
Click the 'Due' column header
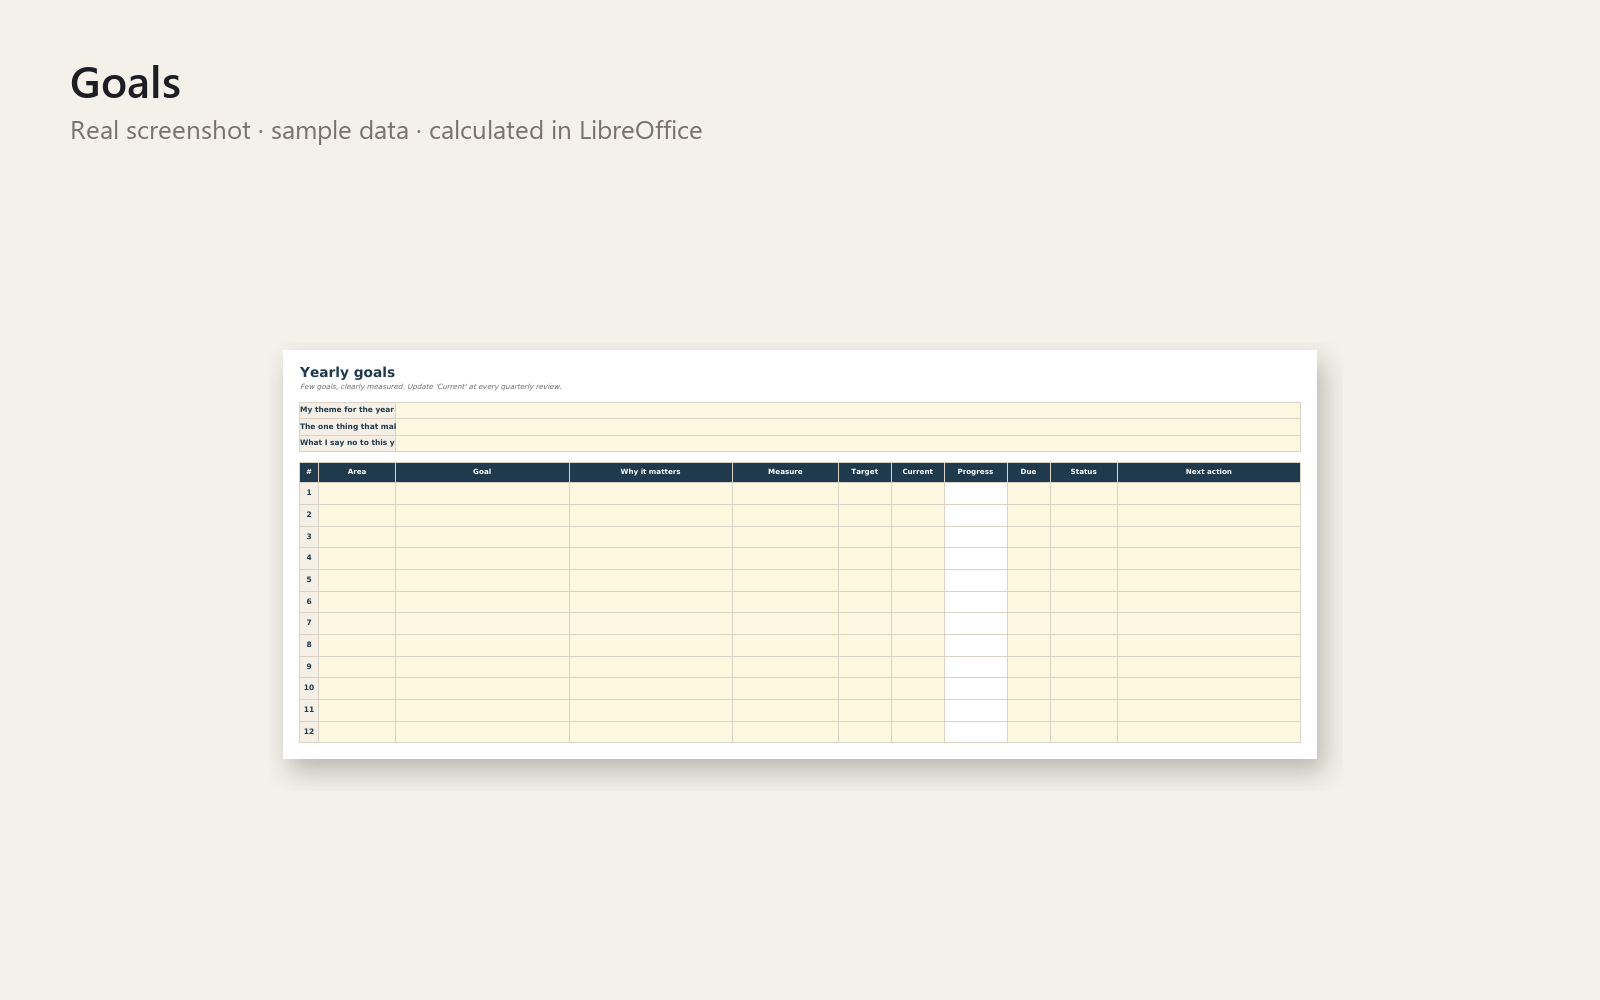pos(1029,472)
